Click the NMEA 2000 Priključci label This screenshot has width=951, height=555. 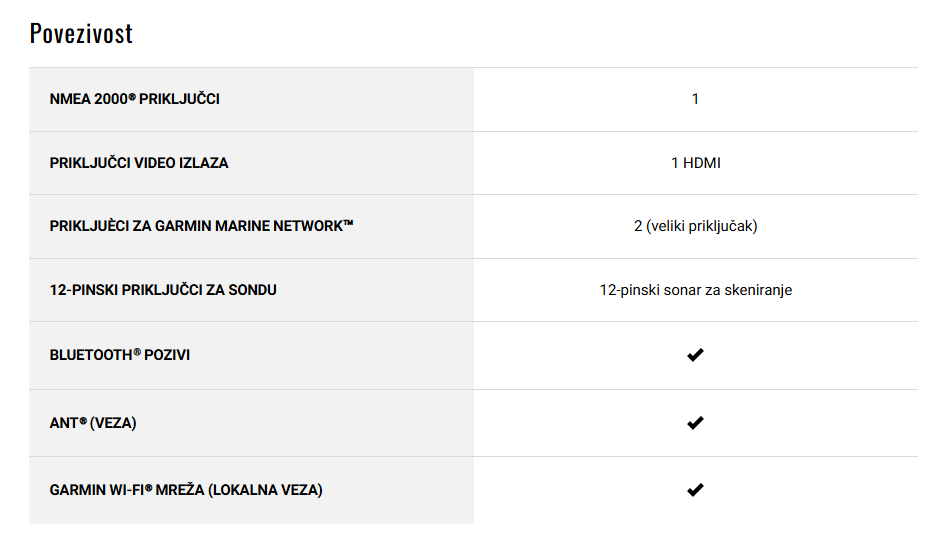click(135, 99)
